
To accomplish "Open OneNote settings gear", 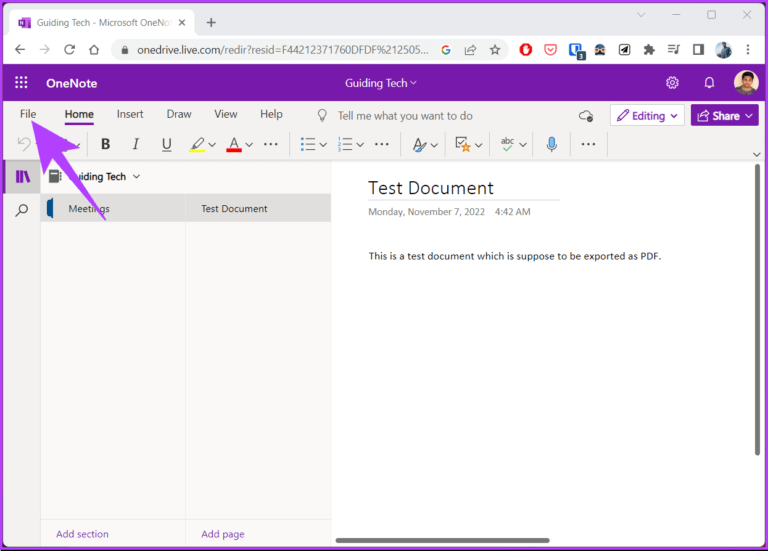I will (672, 83).
